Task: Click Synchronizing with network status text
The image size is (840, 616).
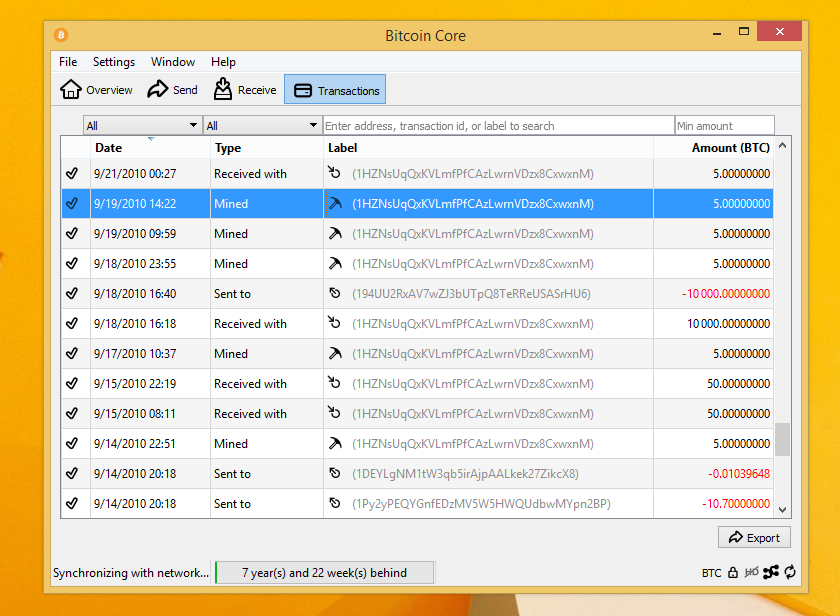Action: click(x=131, y=573)
